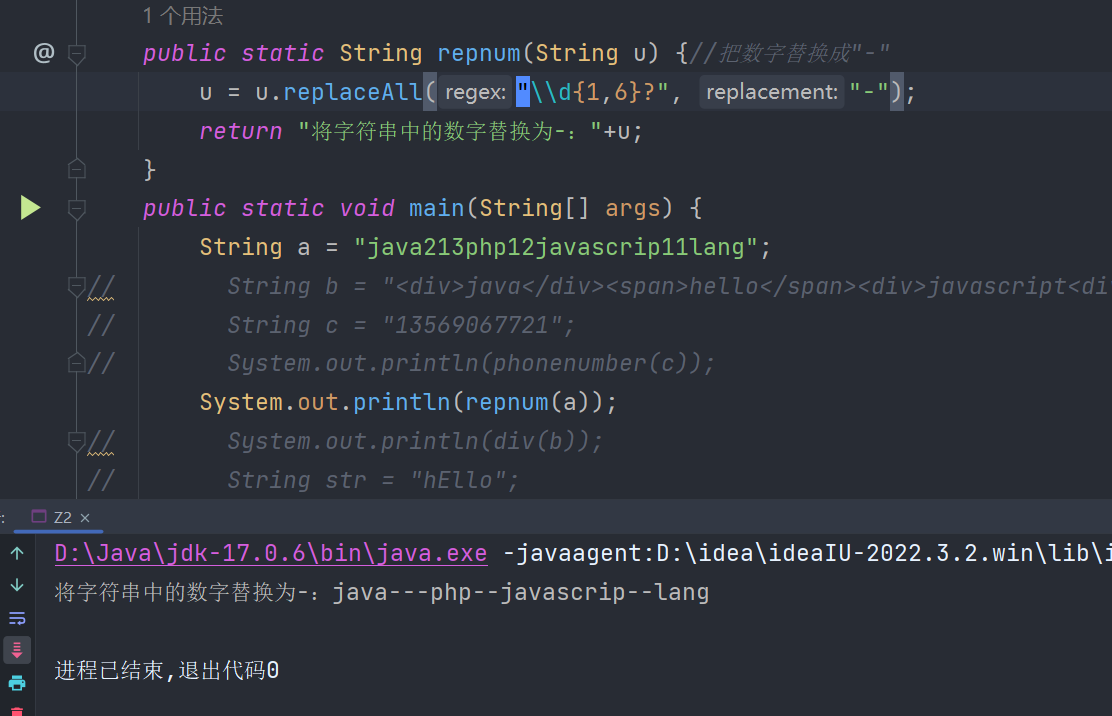Jump down with the console down-arrow icon
1112x716 pixels.
[x=17, y=584]
